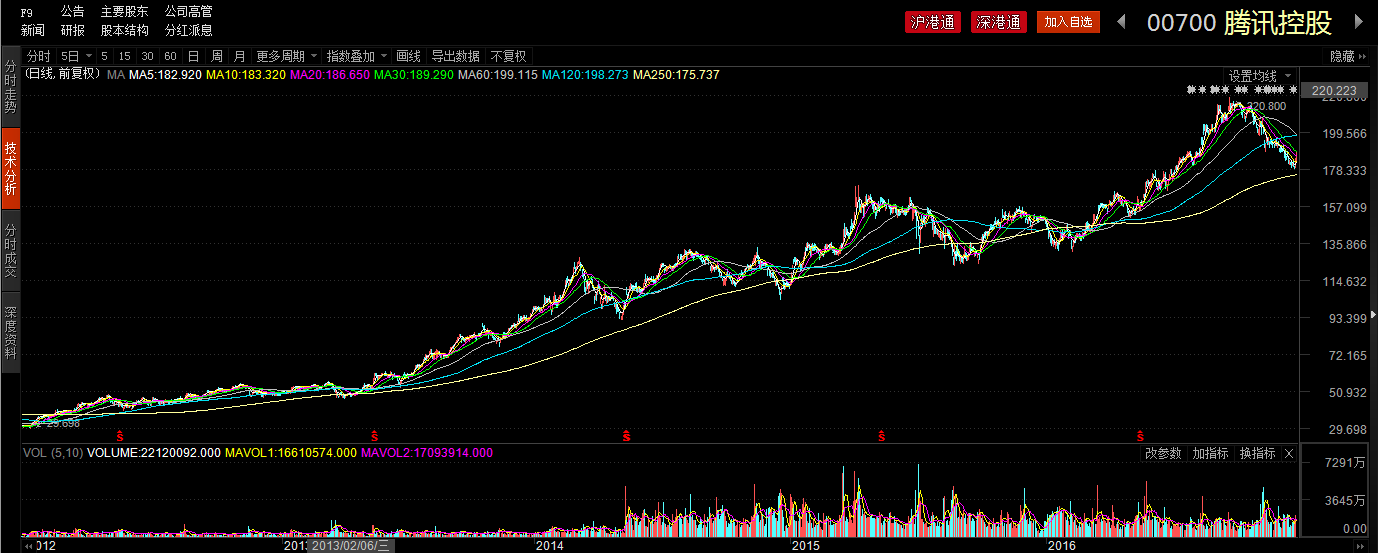Click 加指标 in the volume panel

click(x=1209, y=453)
